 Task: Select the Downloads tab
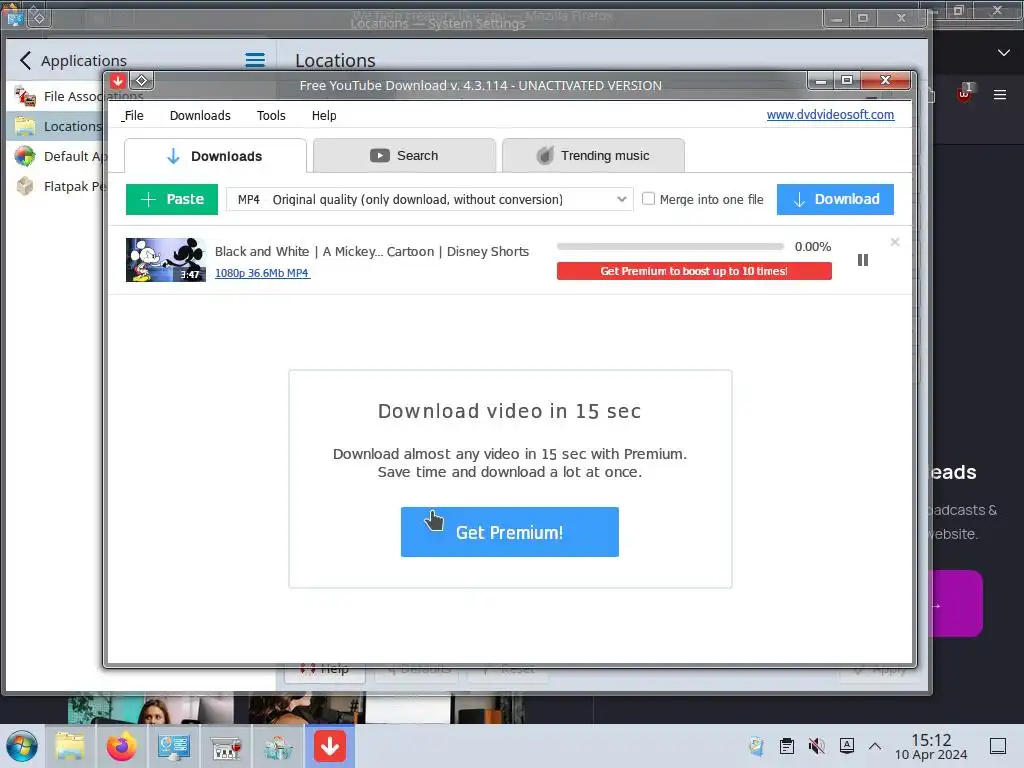click(215, 156)
